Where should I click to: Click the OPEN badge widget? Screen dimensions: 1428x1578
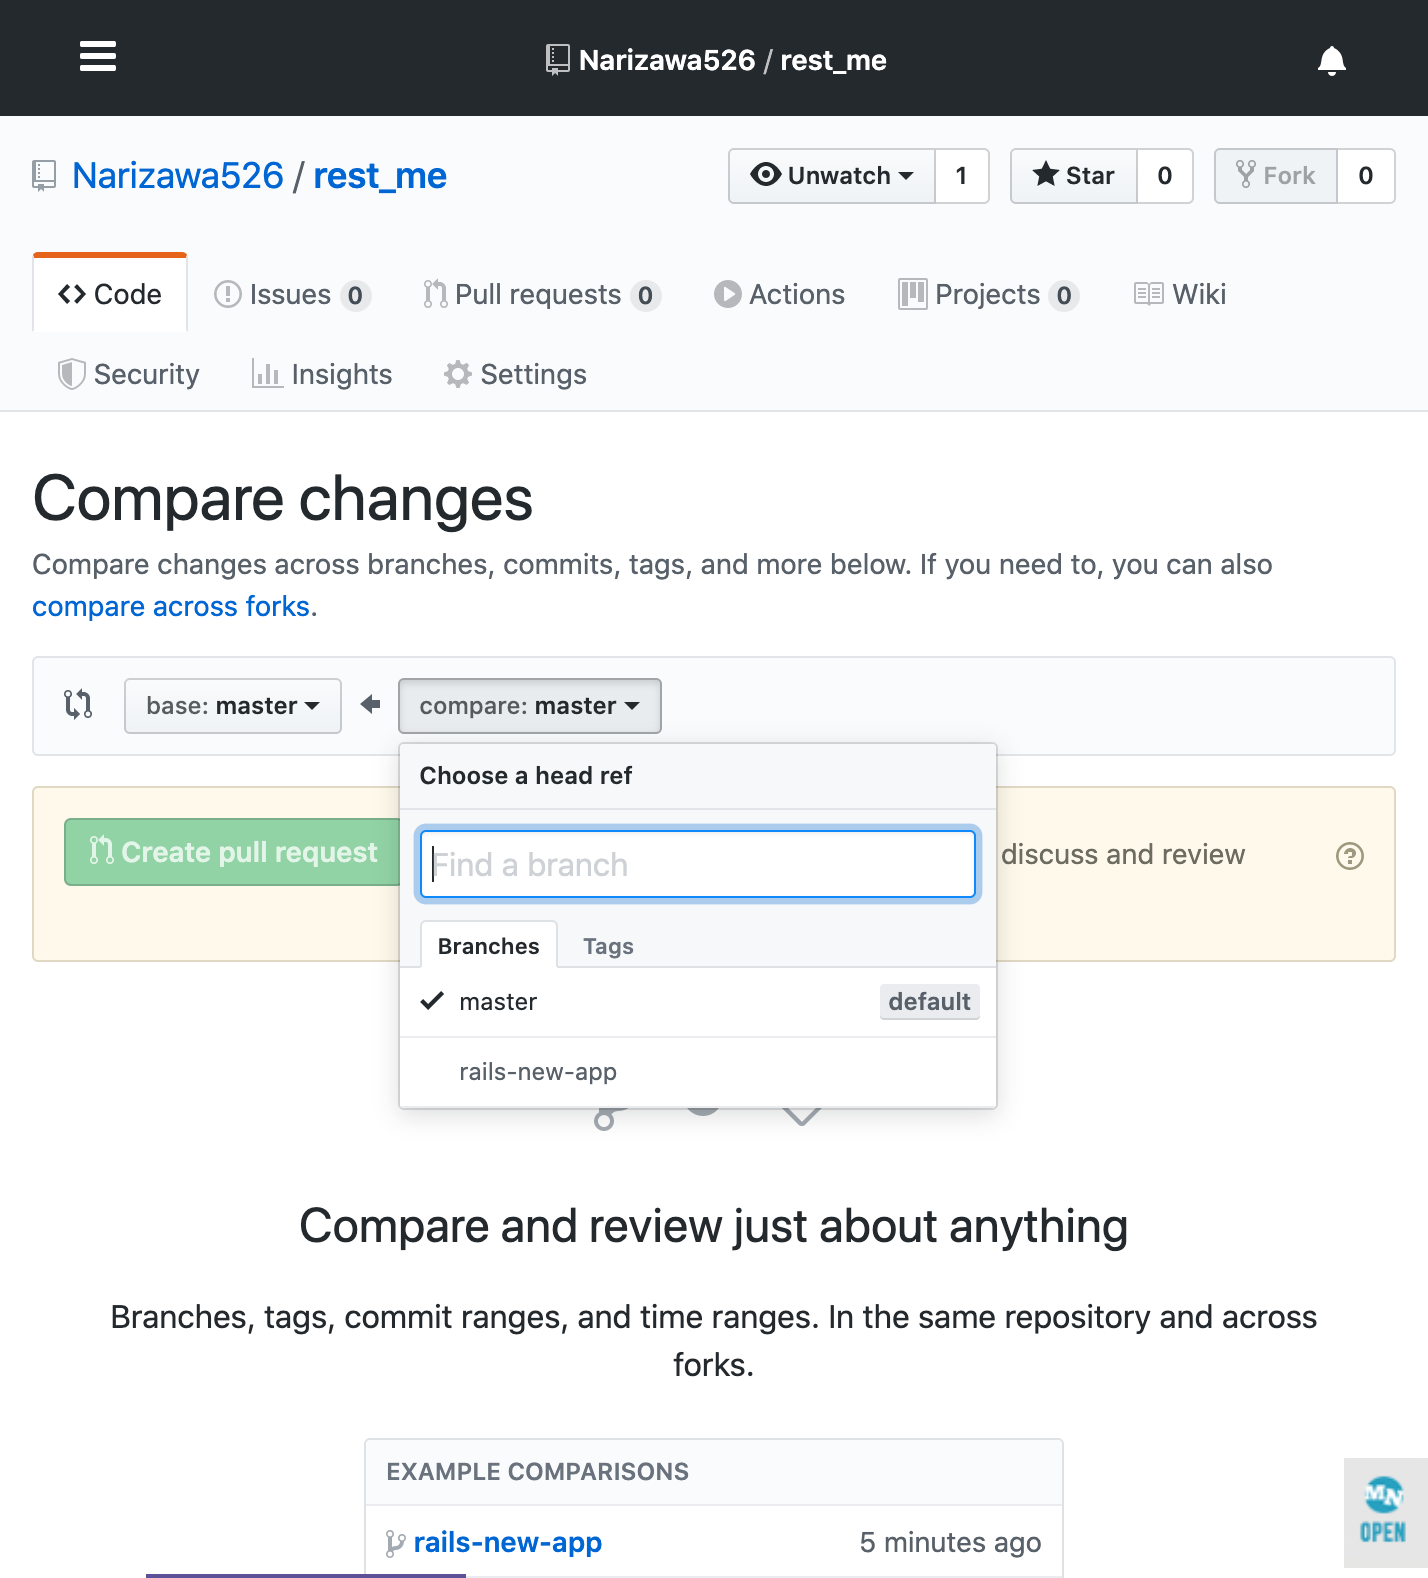tap(1385, 1512)
